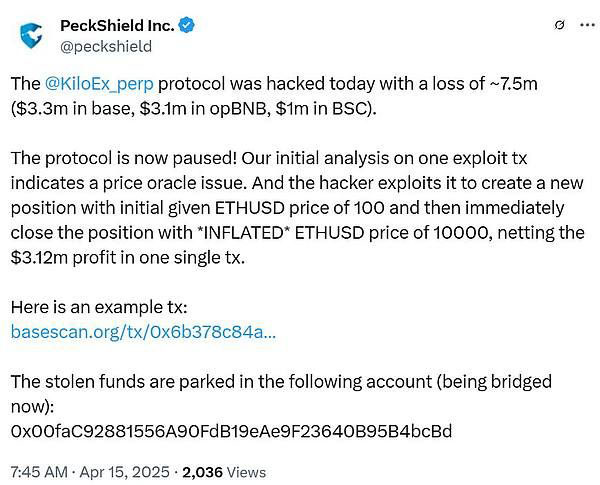The image size is (600, 485).
Task: Visit the @peckshield handle
Action: click(106, 47)
